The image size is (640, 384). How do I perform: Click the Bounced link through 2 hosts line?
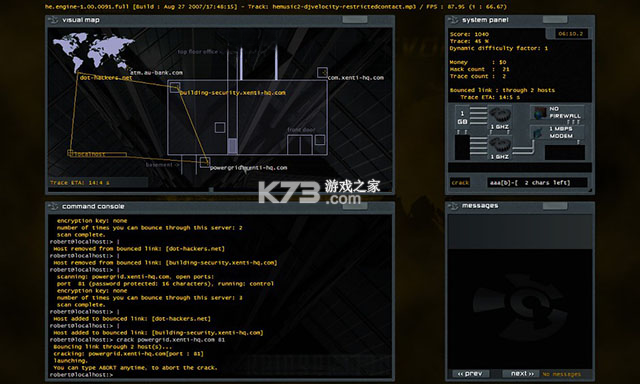coord(502,90)
